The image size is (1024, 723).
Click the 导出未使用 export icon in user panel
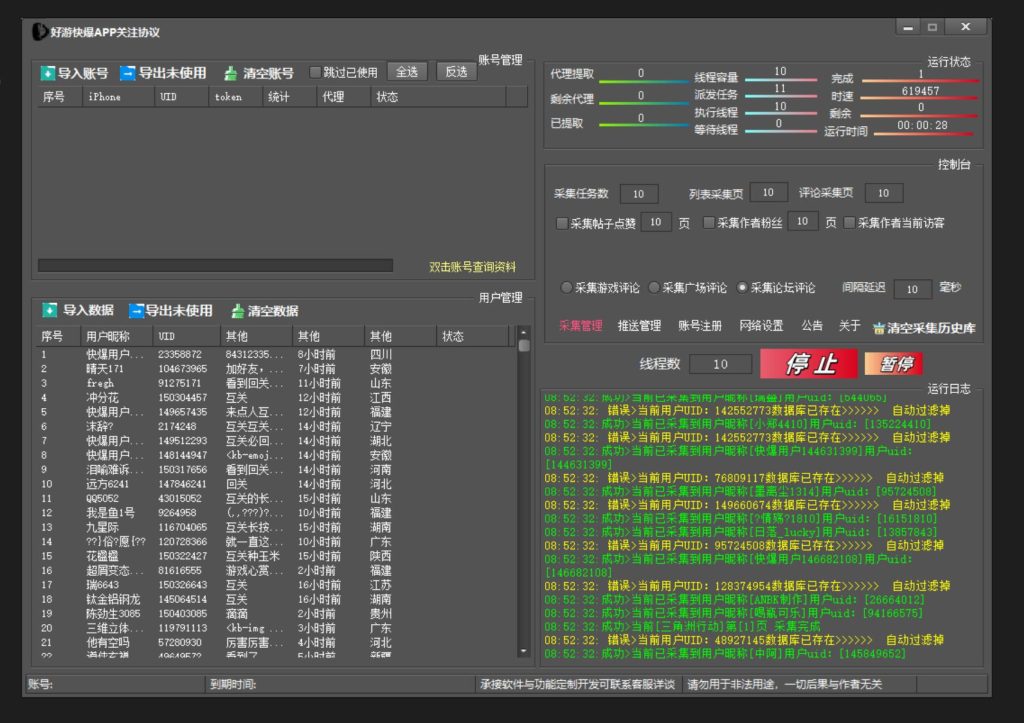coord(136,311)
